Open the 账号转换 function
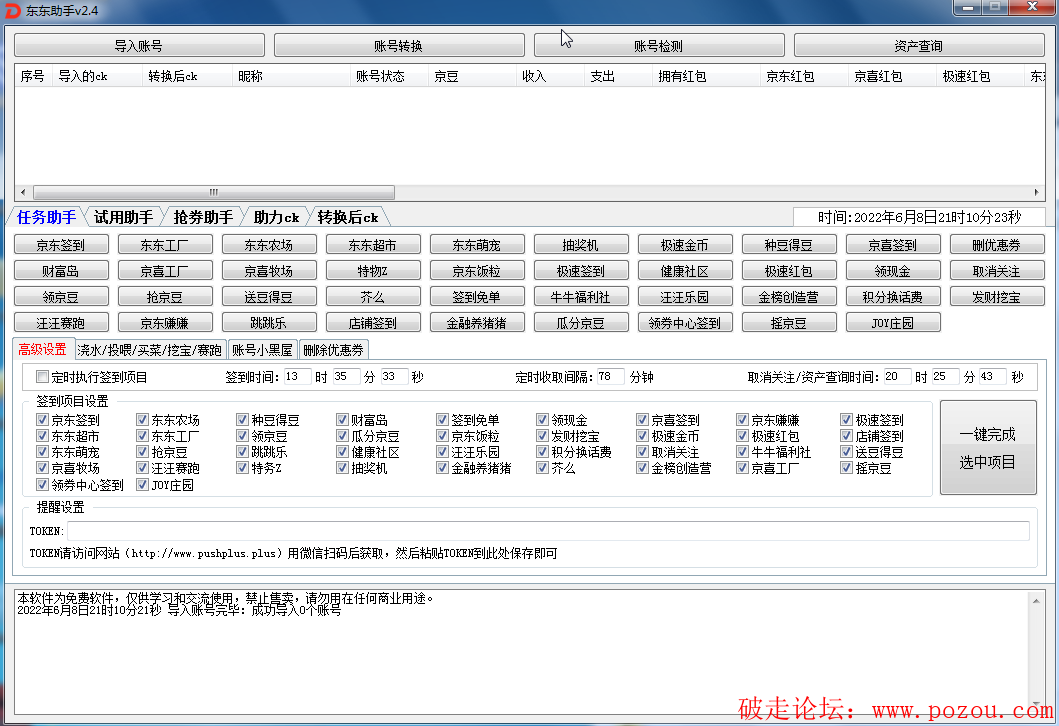Screen dimensions: 1059x726 click(399, 45)
